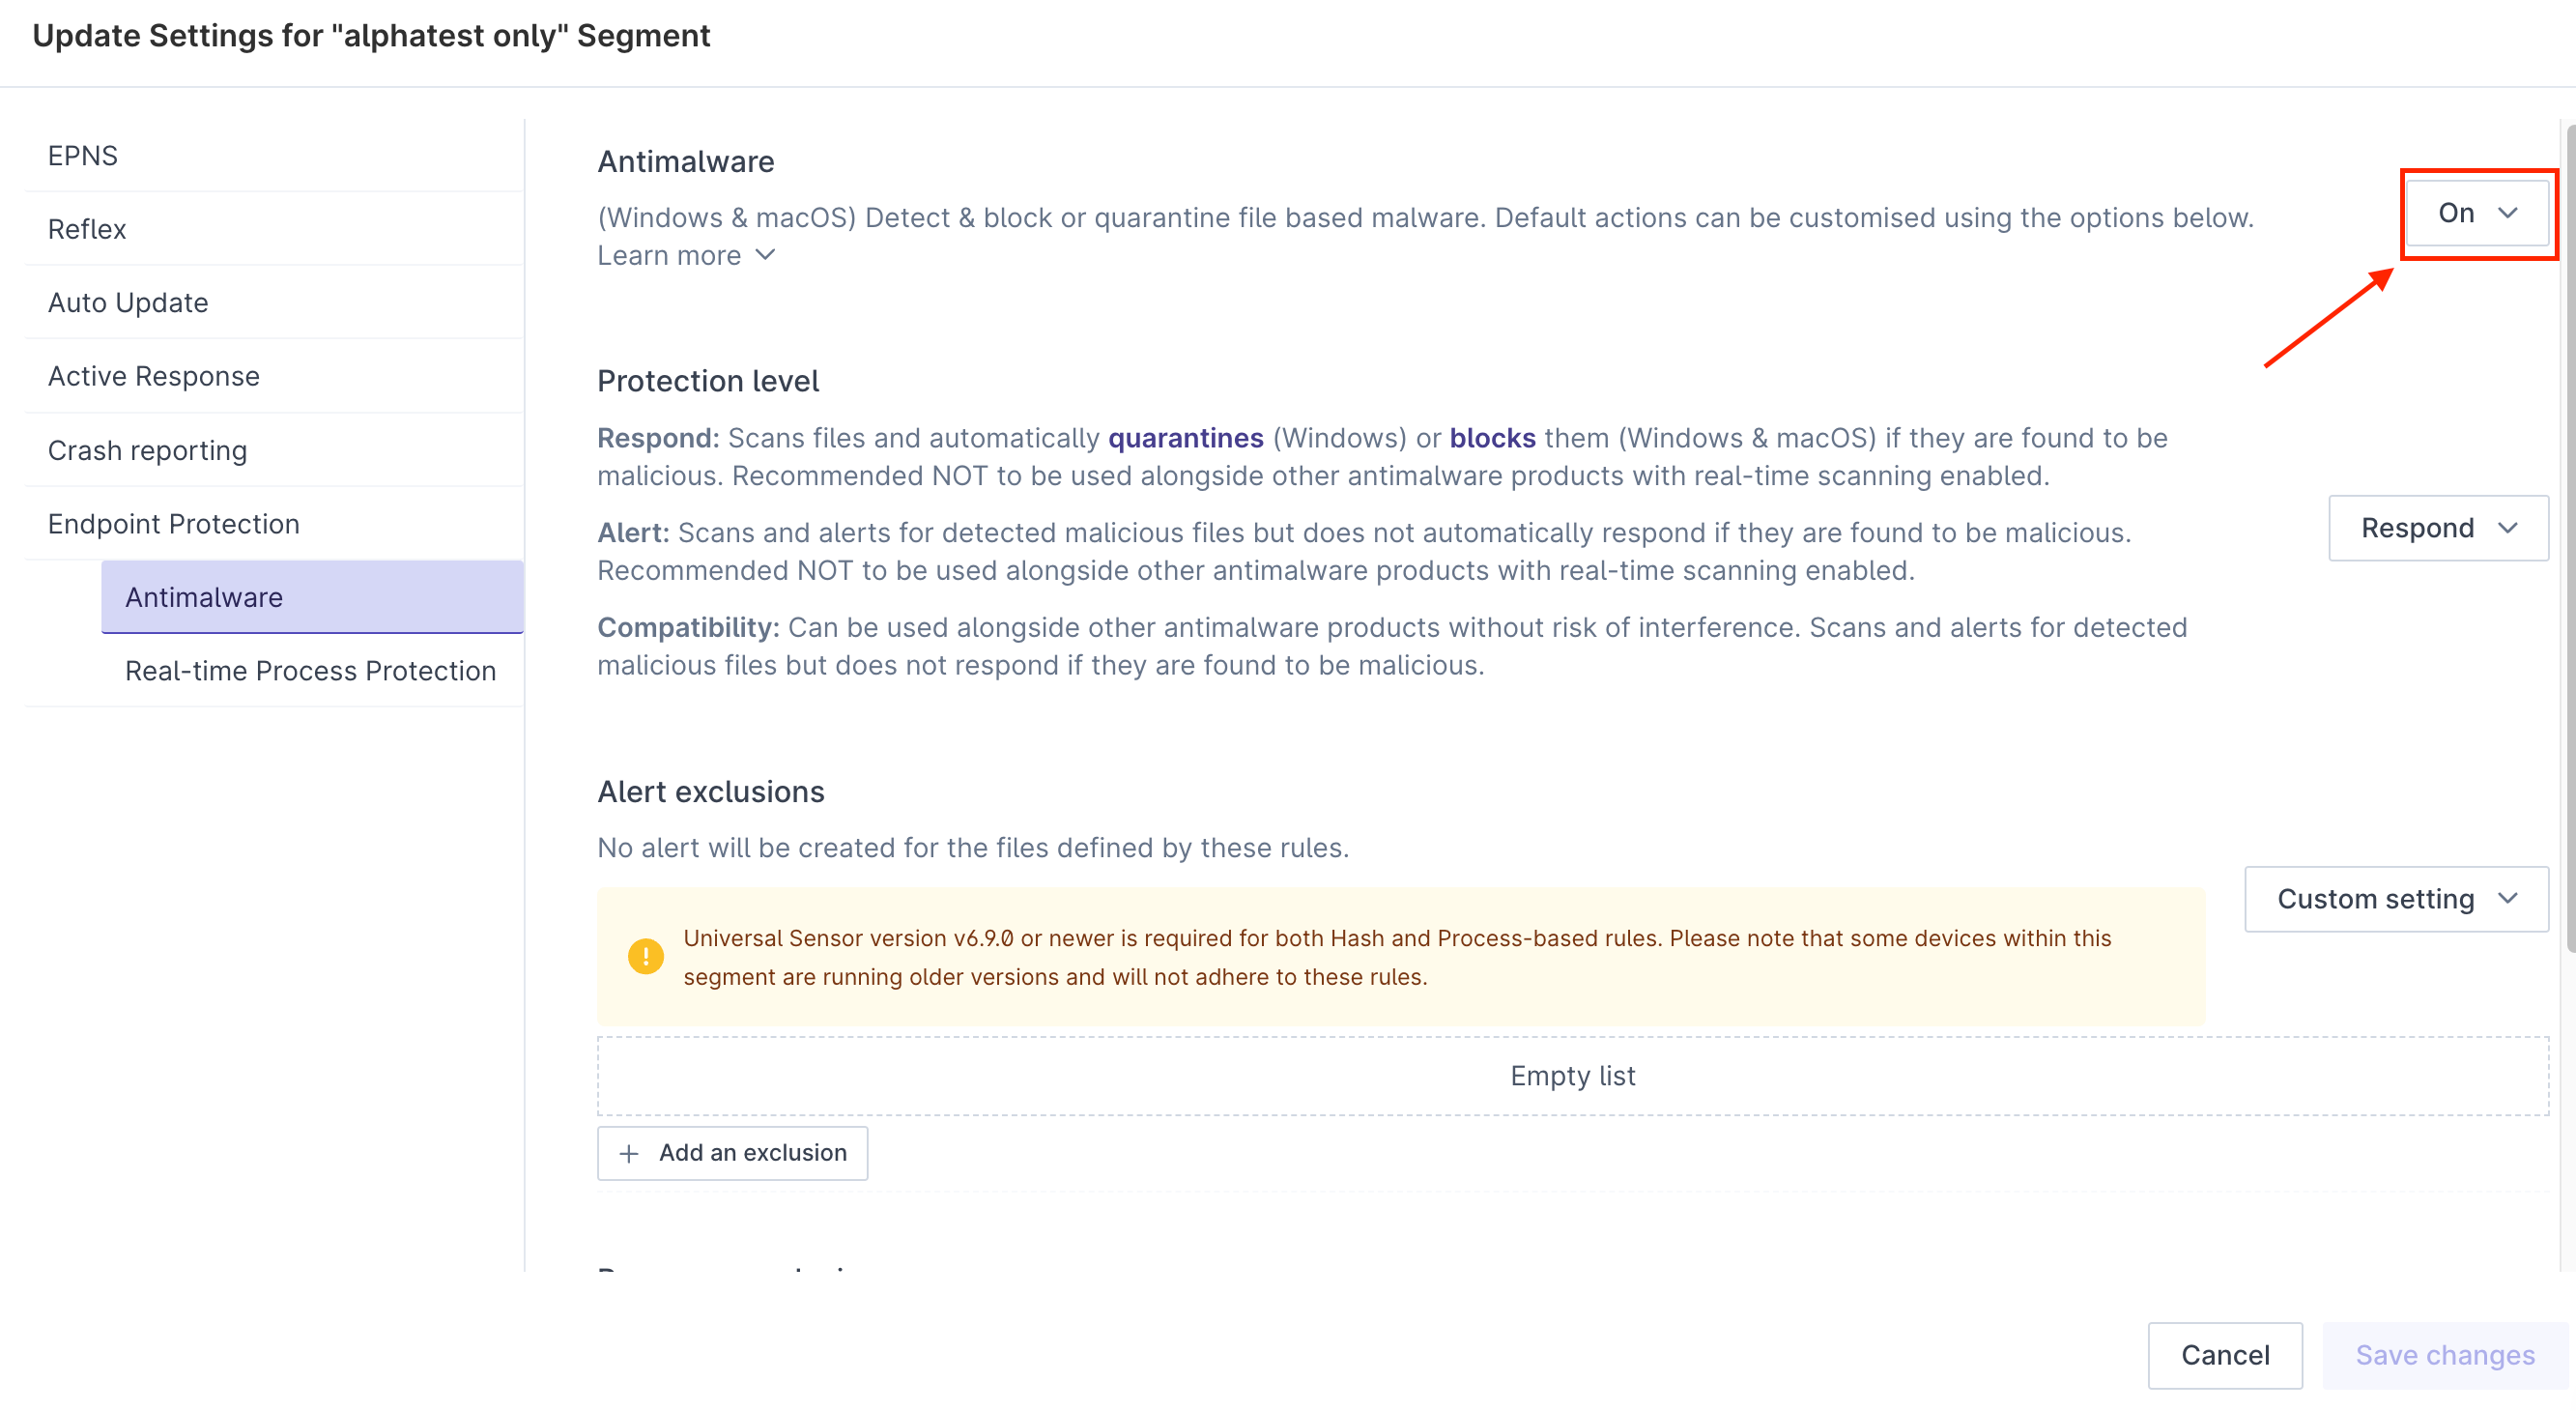Click the 'No alert will be created' description
The height and width of the screenshot is (1411, 2576).
(x=973, y=848)
